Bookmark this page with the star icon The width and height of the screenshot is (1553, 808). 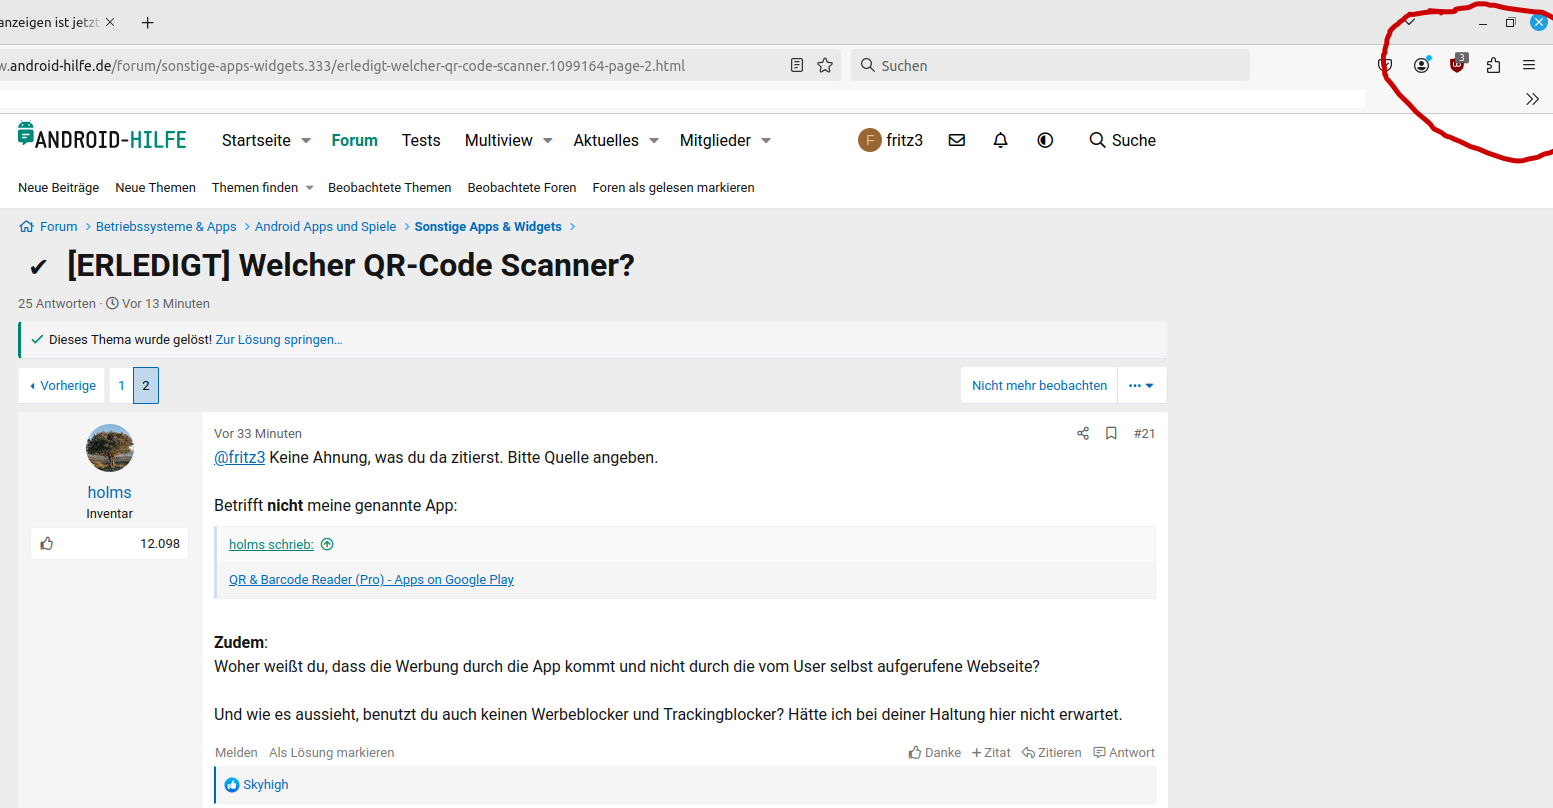point(825,65)
